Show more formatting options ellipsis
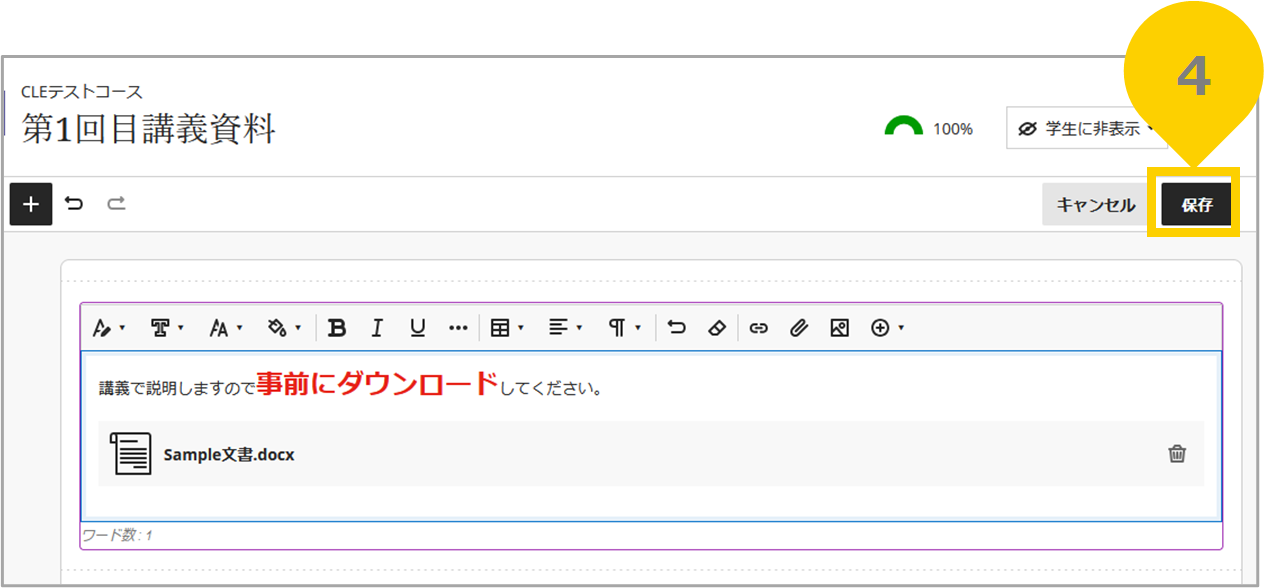This screenshot has width=1264, height=588. tap(458, 328)
